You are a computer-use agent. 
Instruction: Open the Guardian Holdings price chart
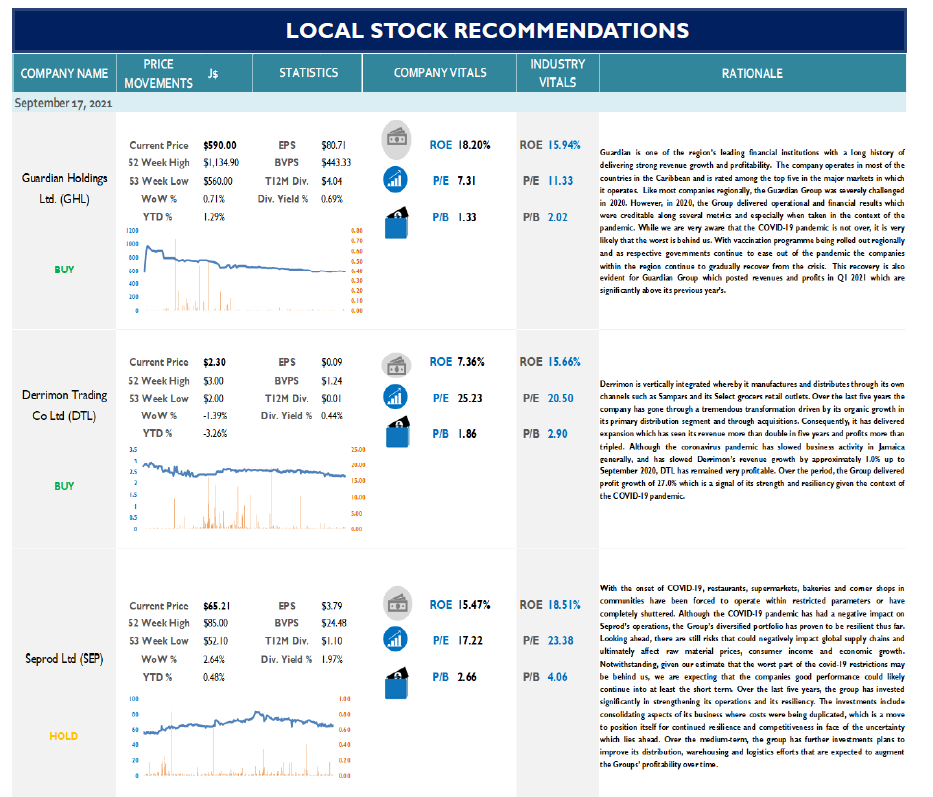(244, 270)
